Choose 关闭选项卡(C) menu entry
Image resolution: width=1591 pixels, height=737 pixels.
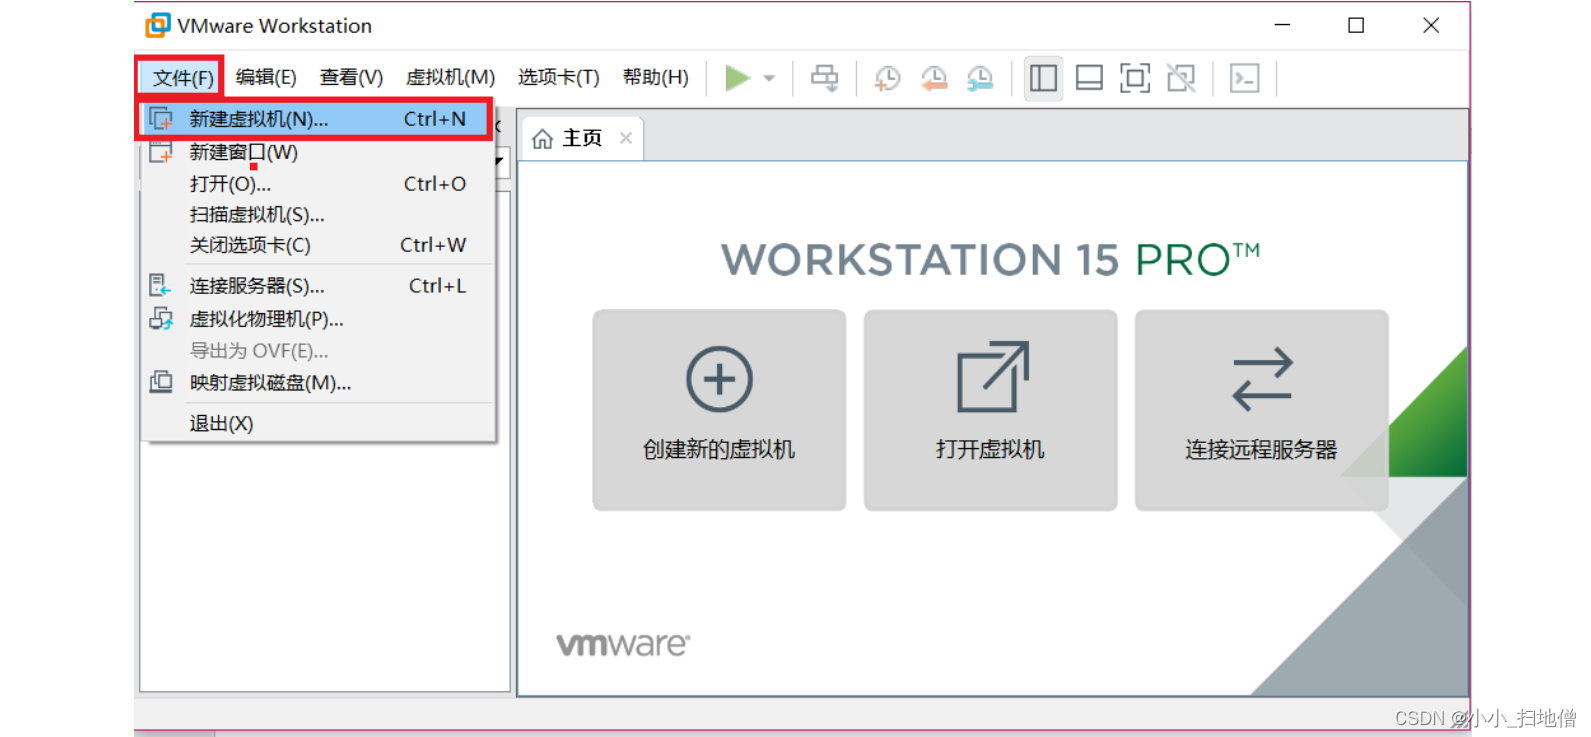317,245
